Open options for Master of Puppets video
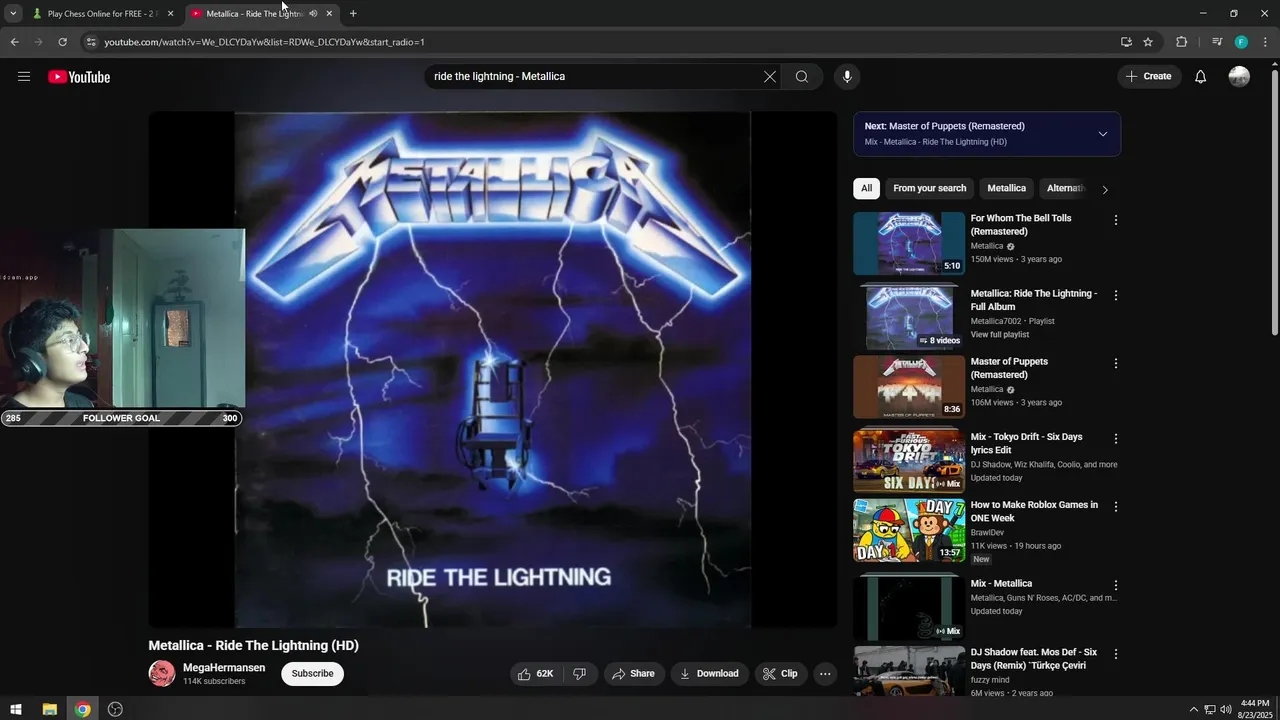Image resolution: width=1280 pixels, height=720 pixels. click(1116, 364)
